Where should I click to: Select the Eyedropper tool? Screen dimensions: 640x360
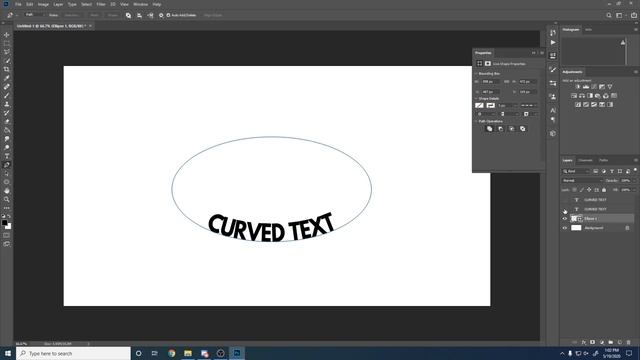pos(7,78)
